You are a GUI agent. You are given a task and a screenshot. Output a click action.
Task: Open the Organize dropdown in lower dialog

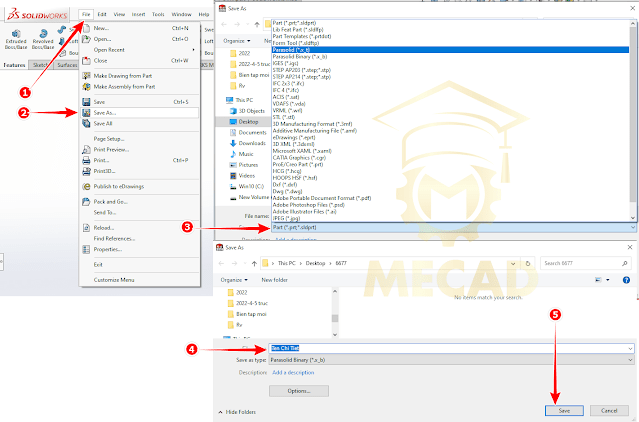click(234, 280)
